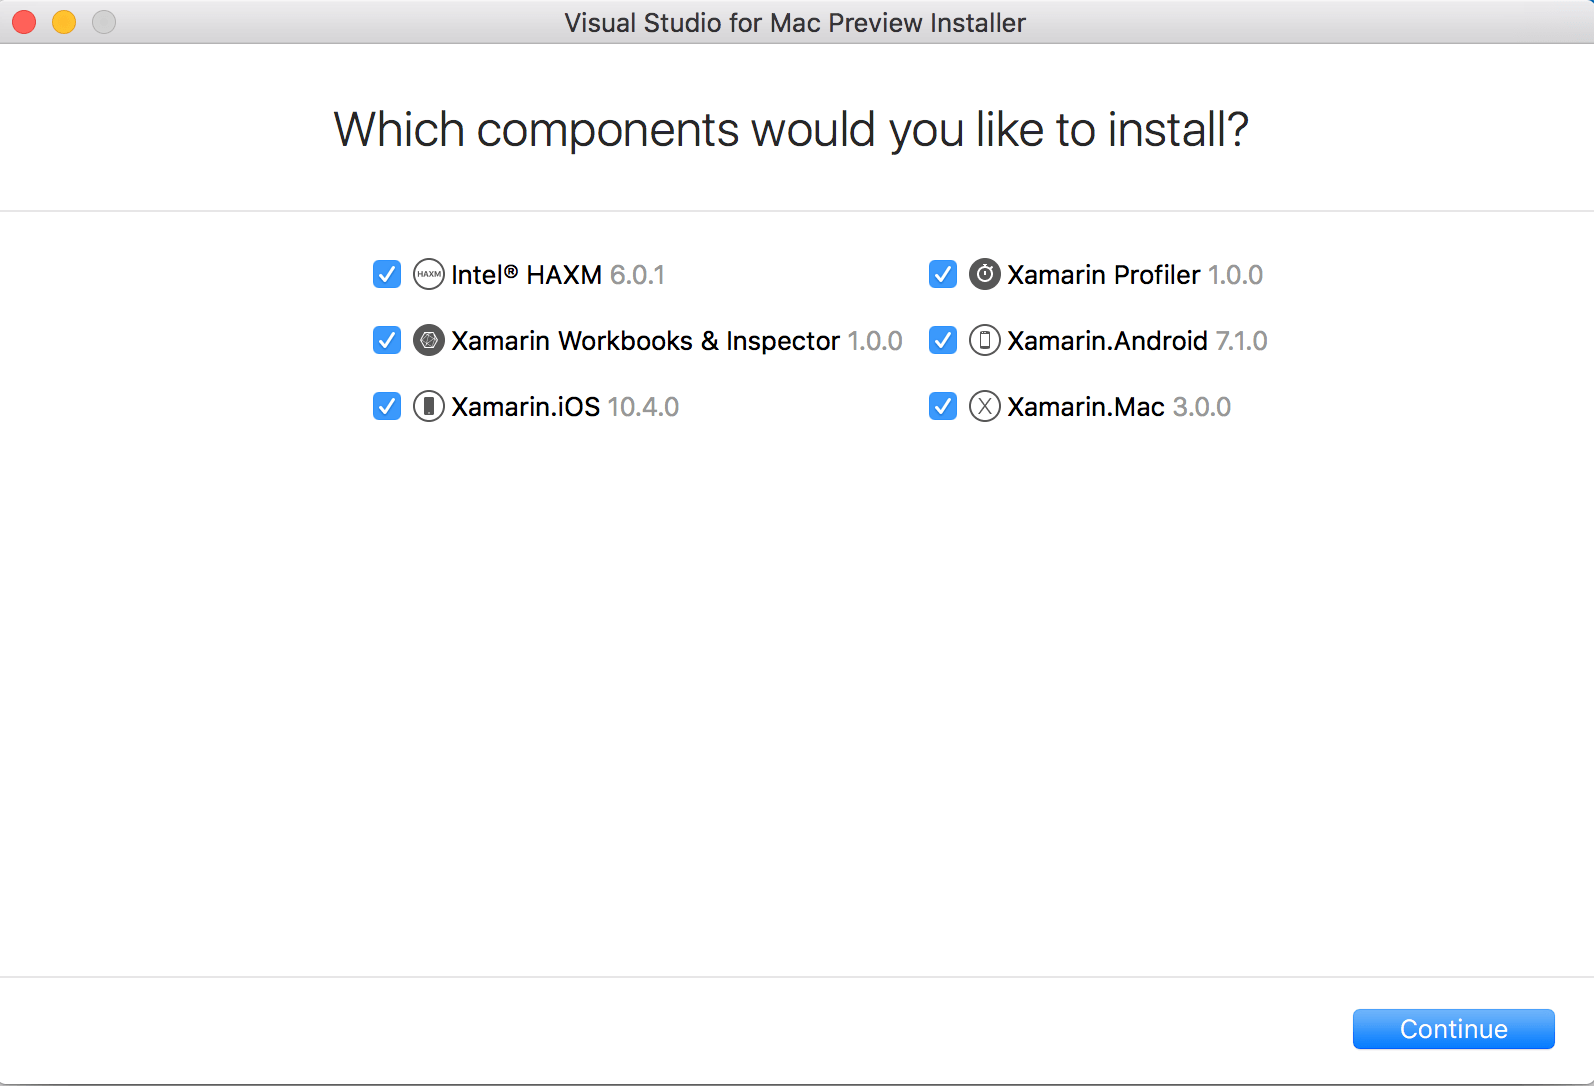
Task: Click the Intel HAXM 6.0.1 label text
Action: pos(558,275)
